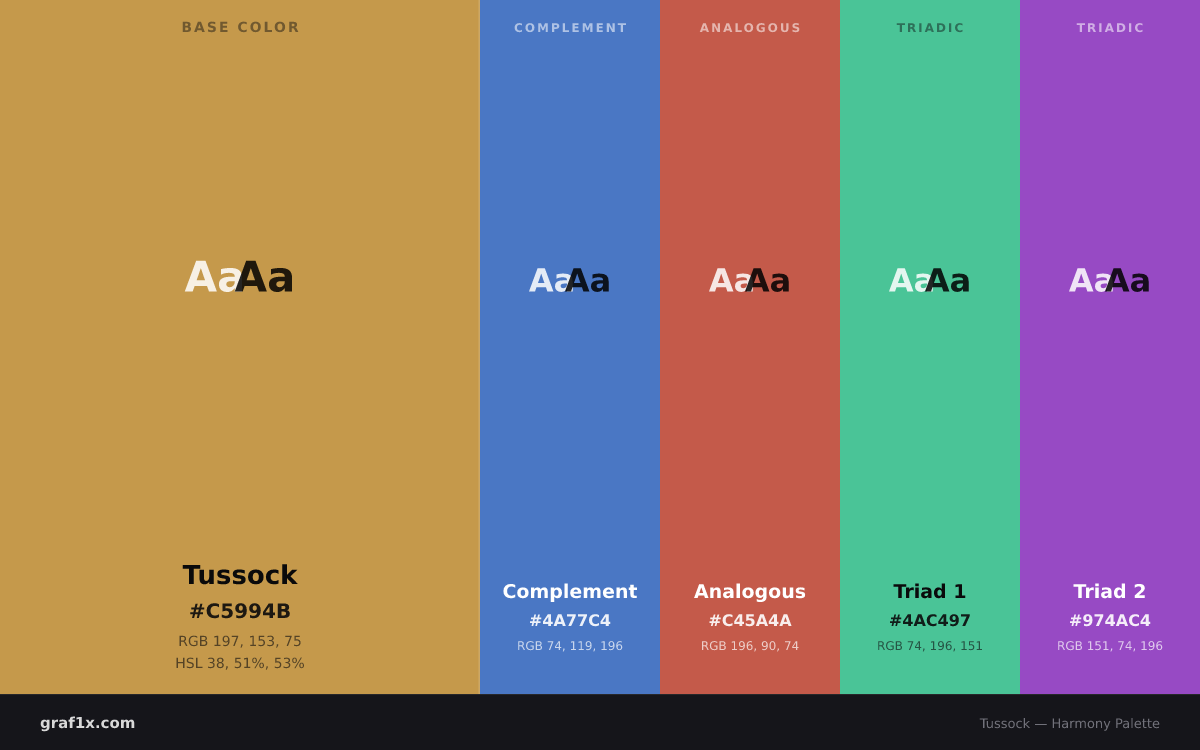Click the #C45A4A hex value
Viewport: 1200px width, 750px height.
(750, 621)
